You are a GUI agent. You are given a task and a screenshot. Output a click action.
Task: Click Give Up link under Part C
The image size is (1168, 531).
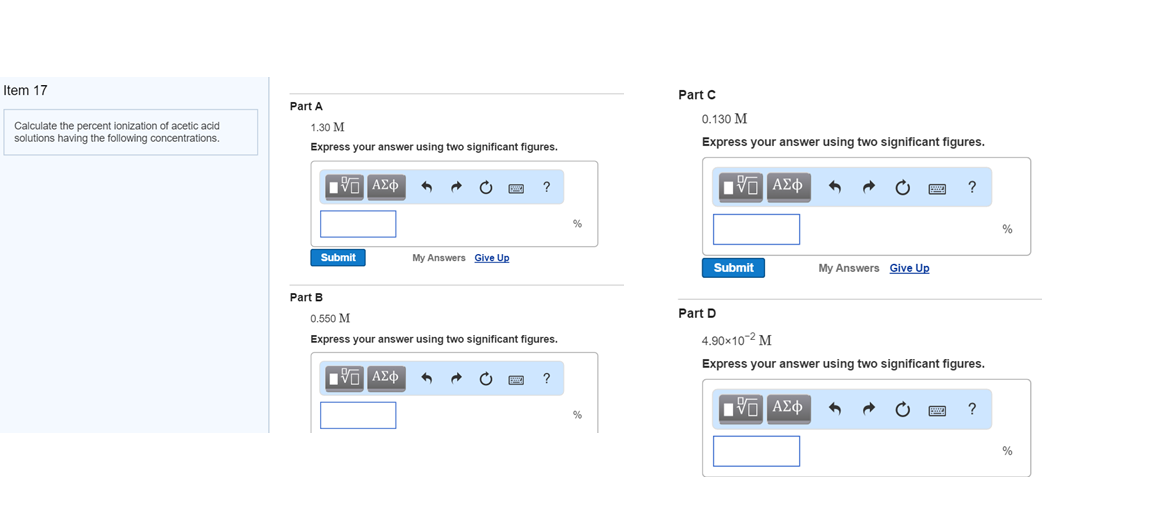point(910,268)
